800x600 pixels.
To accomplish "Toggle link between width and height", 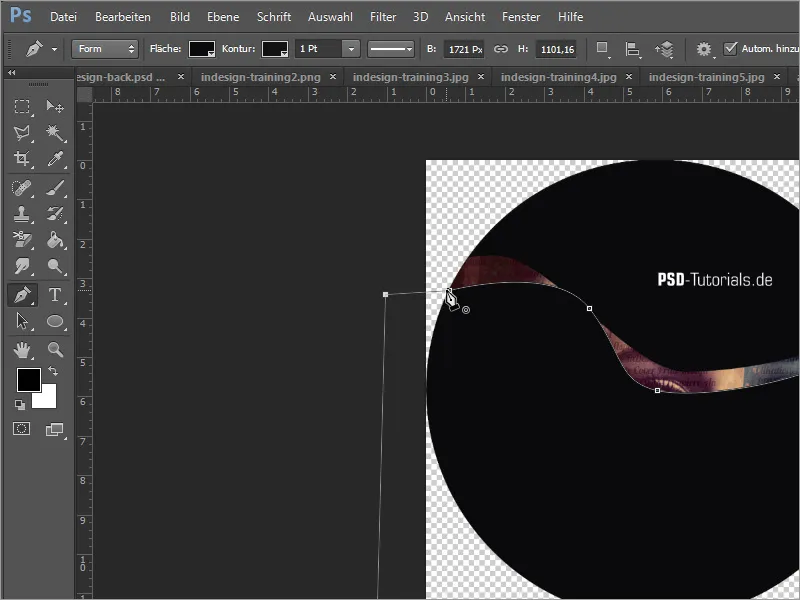I will (501, 49).
